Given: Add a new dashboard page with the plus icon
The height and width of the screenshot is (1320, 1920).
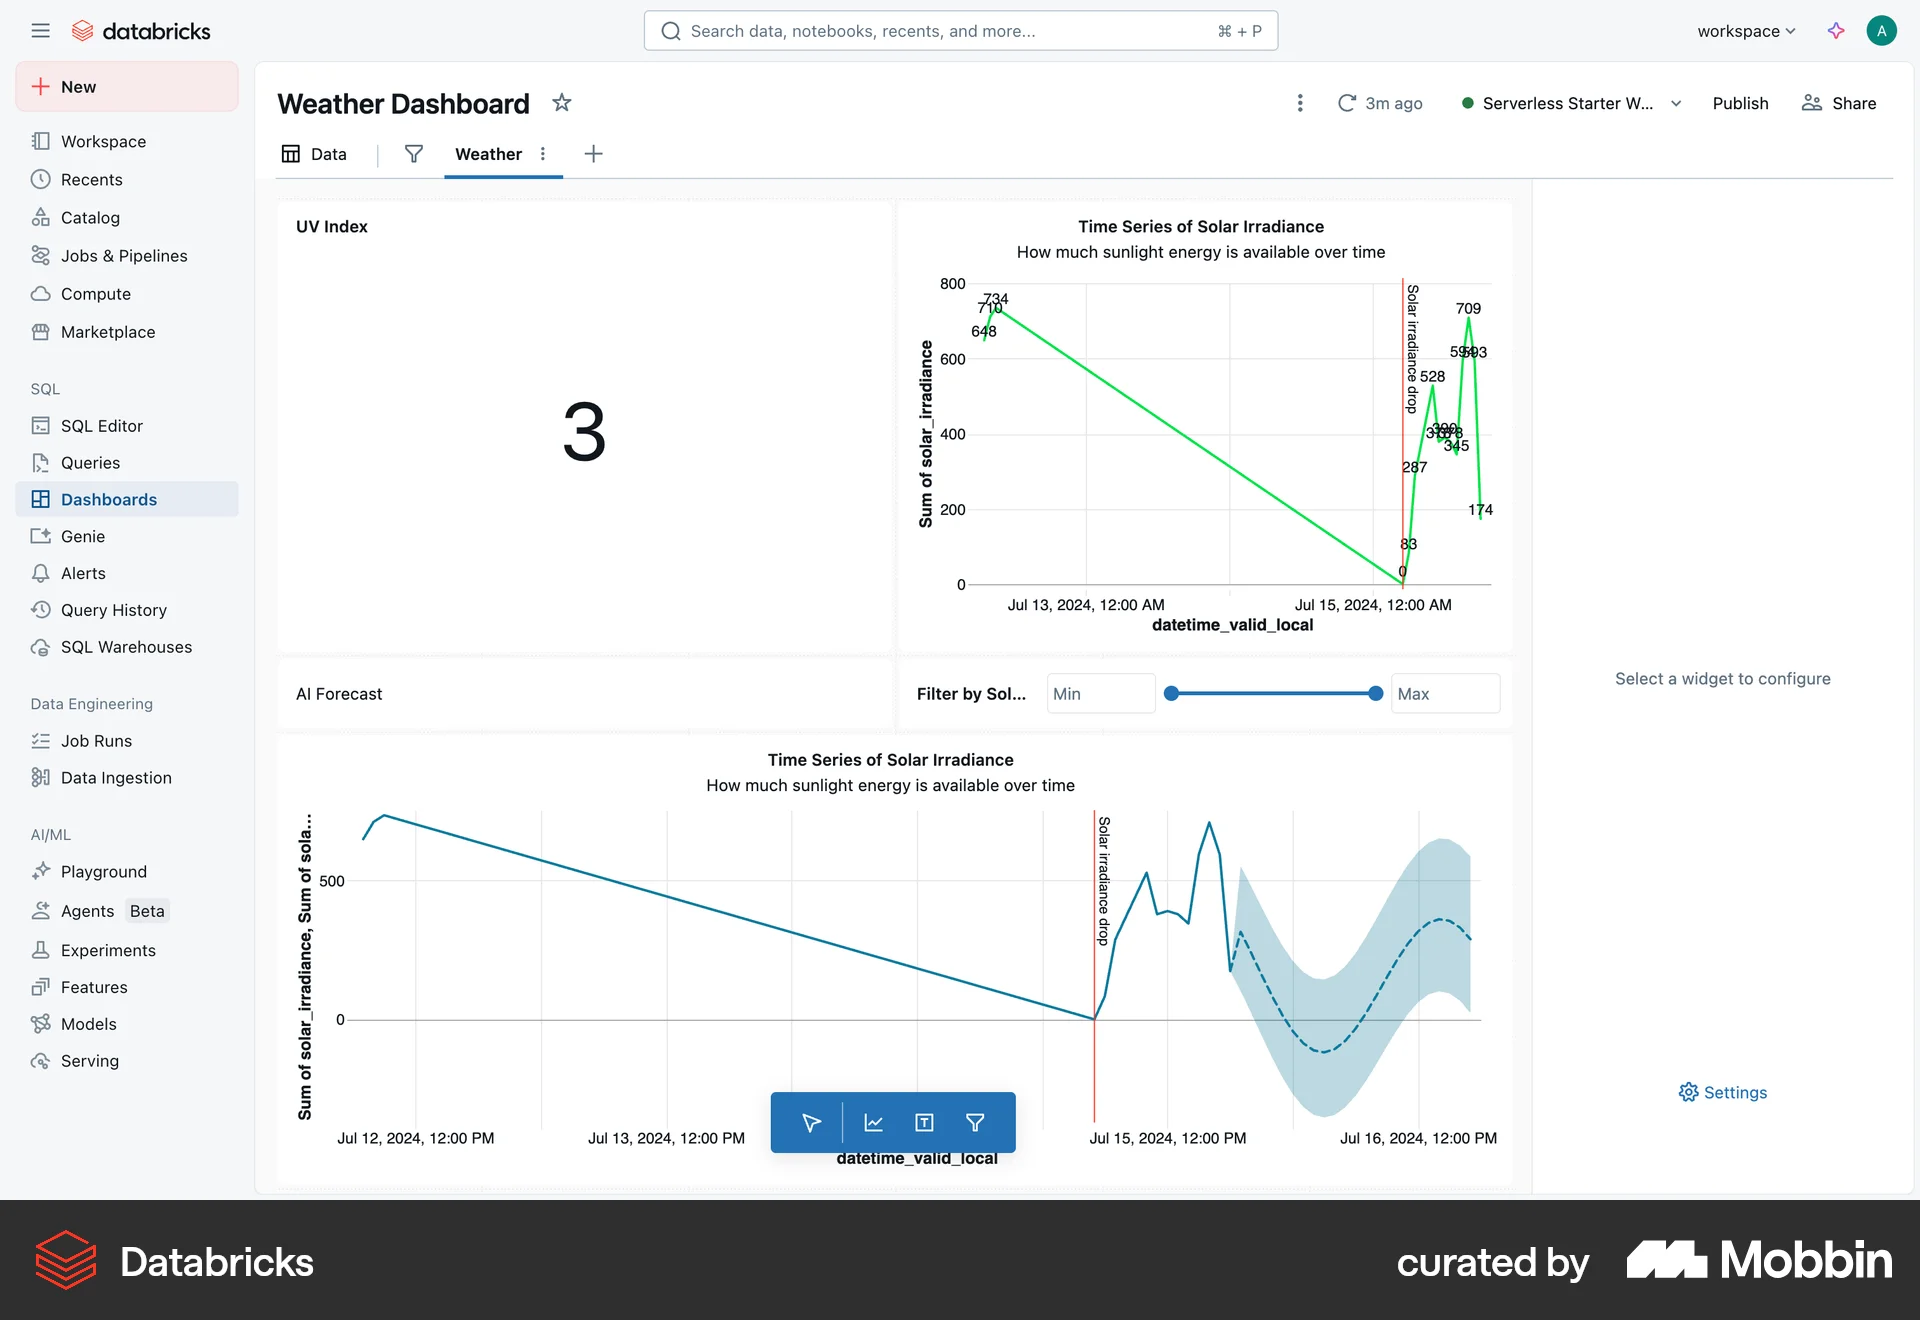Looking at the screenshot, I should pyautogui.click(x=593, y=154).
